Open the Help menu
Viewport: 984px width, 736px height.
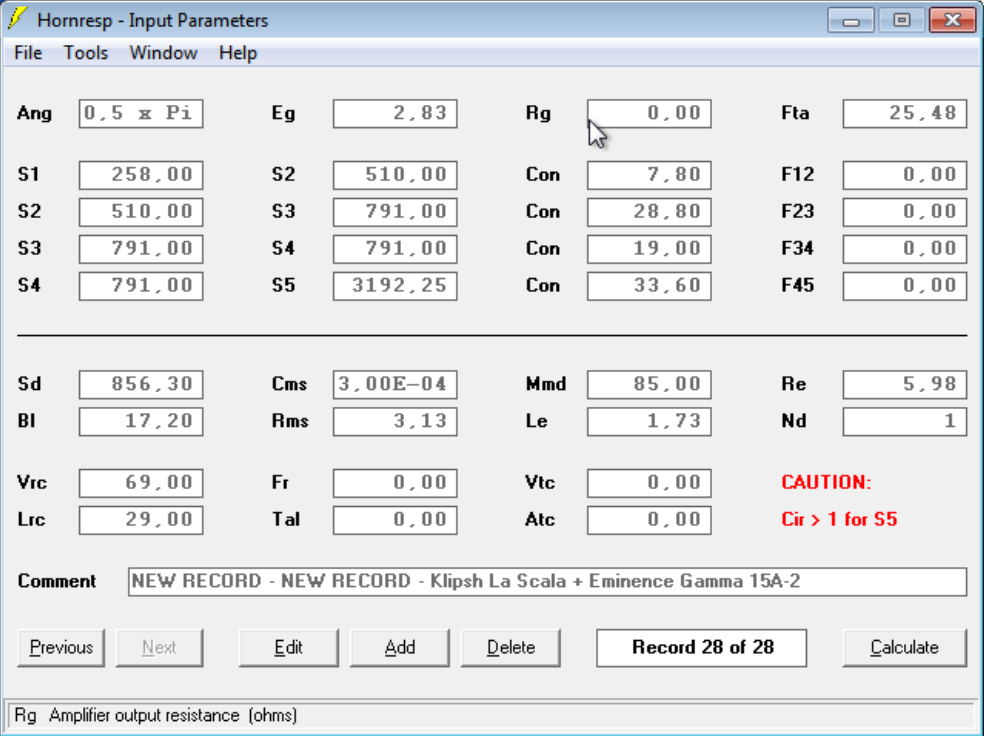[x=238, y=53]
